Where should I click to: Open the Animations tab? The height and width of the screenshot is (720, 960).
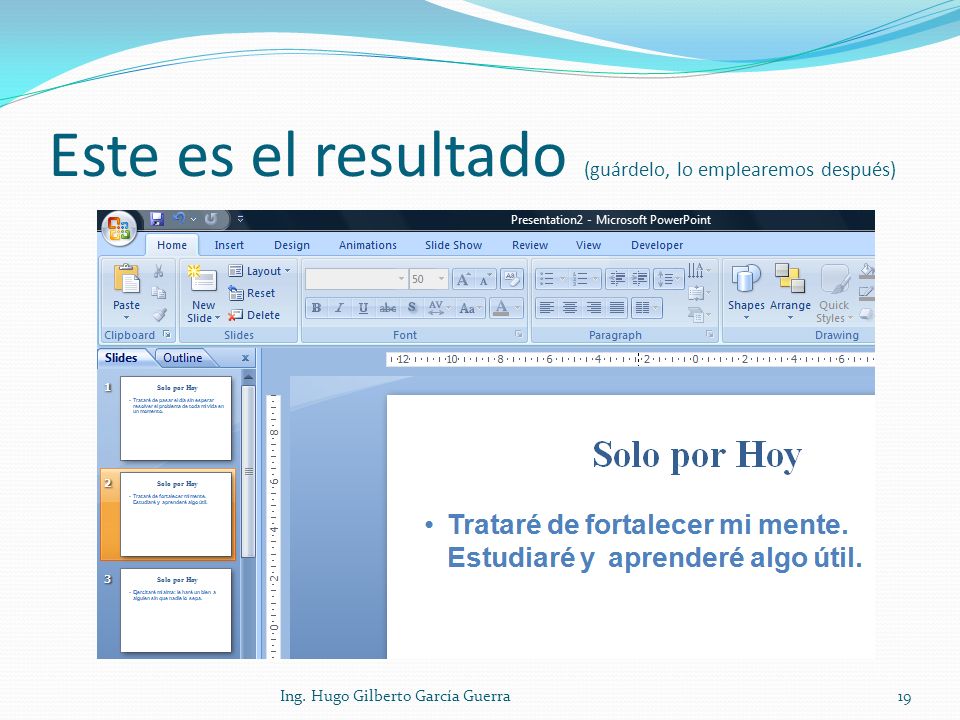tap(367, 245)
